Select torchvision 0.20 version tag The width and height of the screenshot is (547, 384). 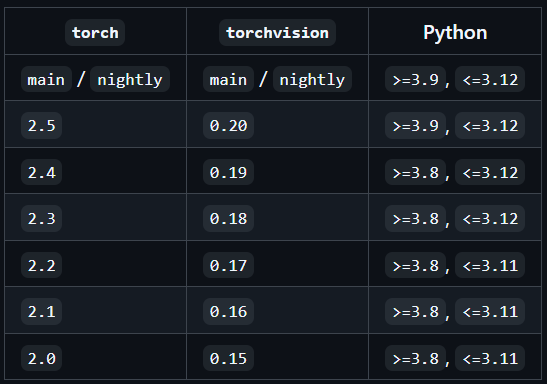228,126
